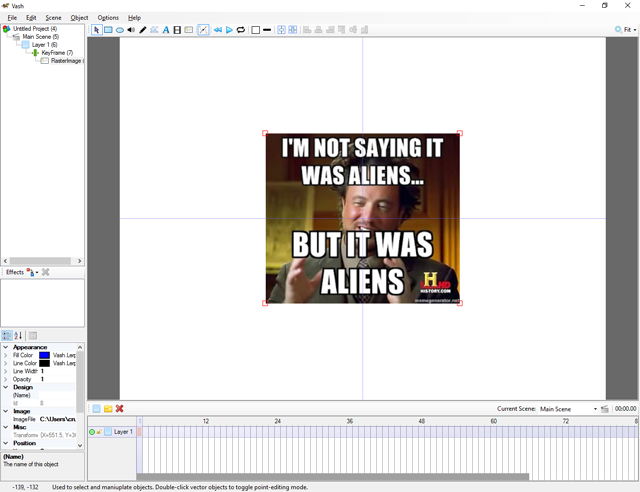Pick the Text tool with letter A
Screen dimensions: 640x492
click(x=166, y=30)
